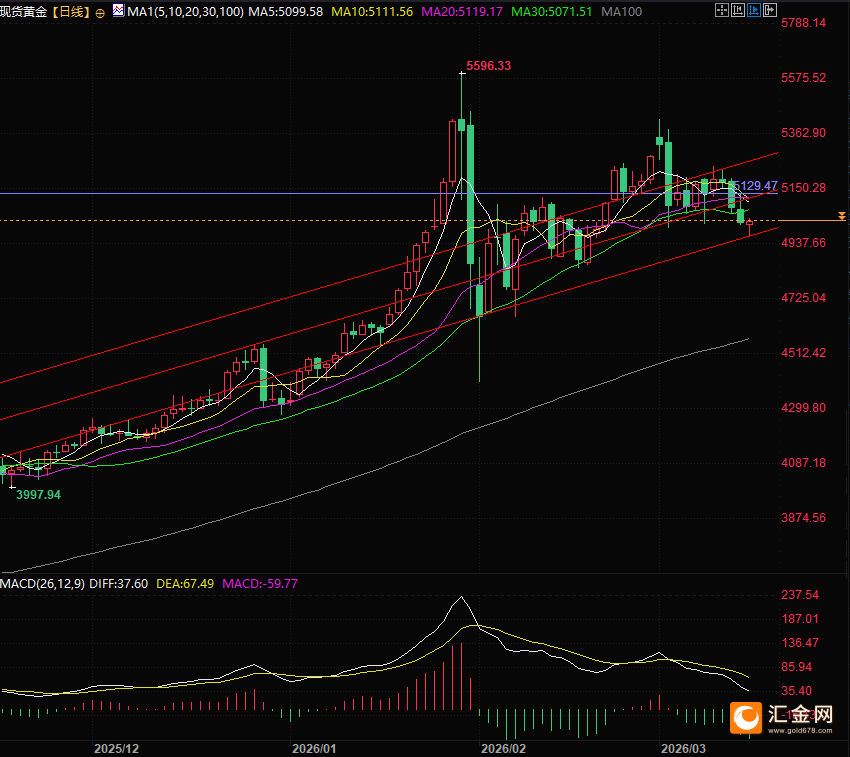Click the 2026/03 date marker
The height and width of the screenshot is (757, 850).
point(683,749)
